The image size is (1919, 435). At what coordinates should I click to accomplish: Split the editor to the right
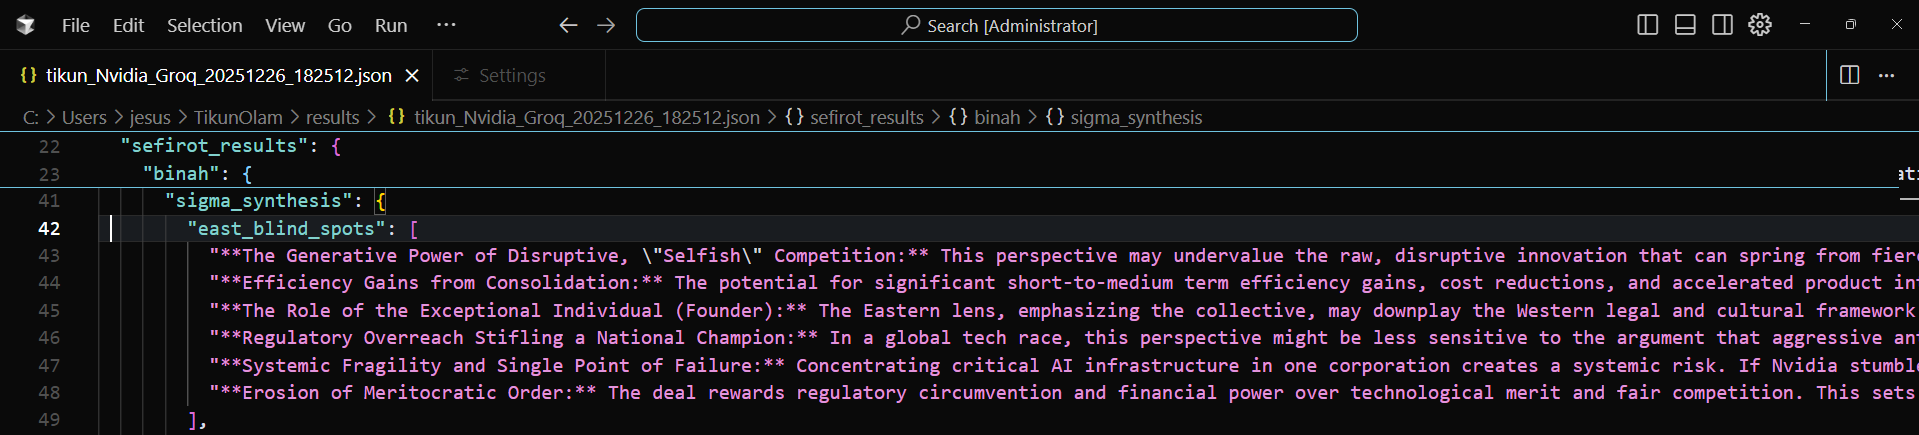[x=1850, y=75]
